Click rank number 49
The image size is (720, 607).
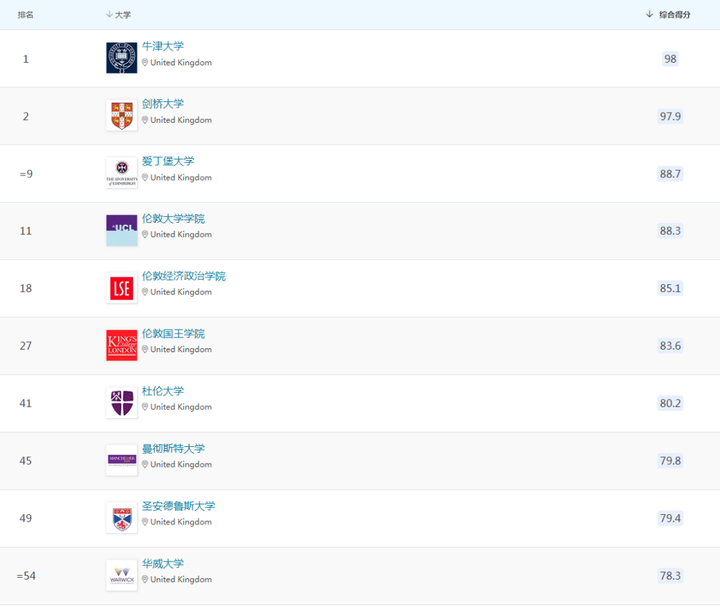[x=26, y=518]
